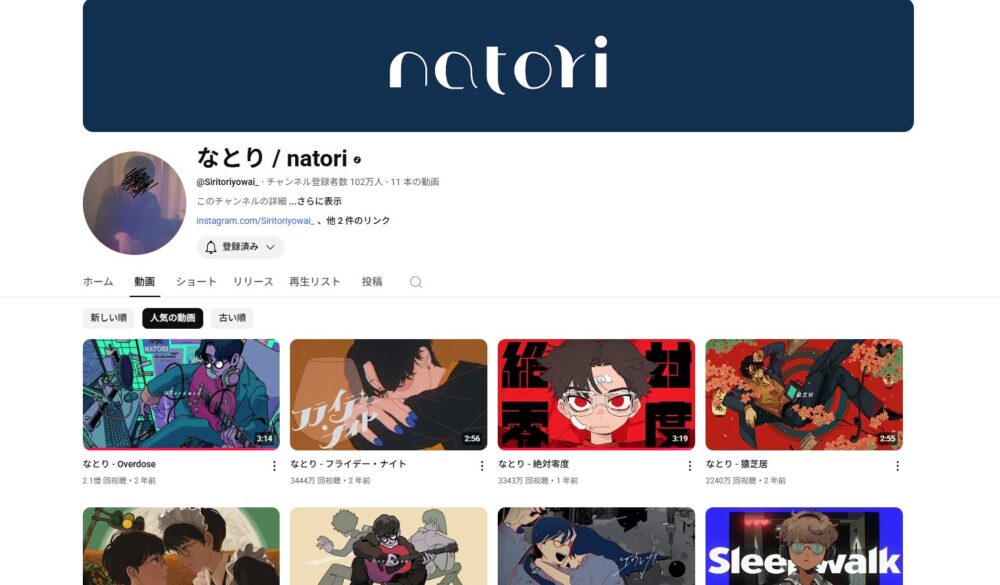Image resolution: width=1000 pixels, height=585 pixels.
Task: Open the three-dot menu for 猿芝居 video
Action: click(897, 466)
